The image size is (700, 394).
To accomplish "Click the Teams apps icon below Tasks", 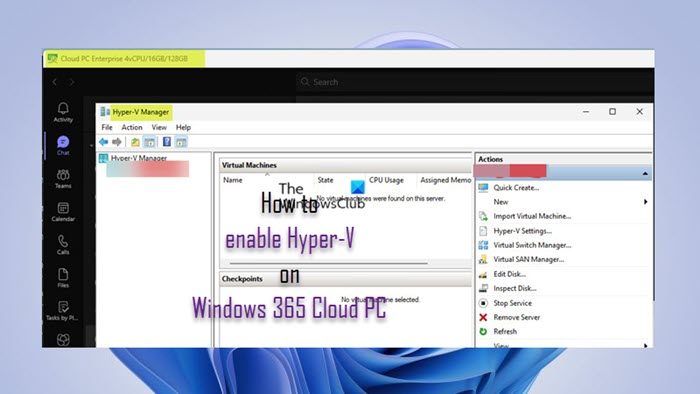I will (63, 340).
